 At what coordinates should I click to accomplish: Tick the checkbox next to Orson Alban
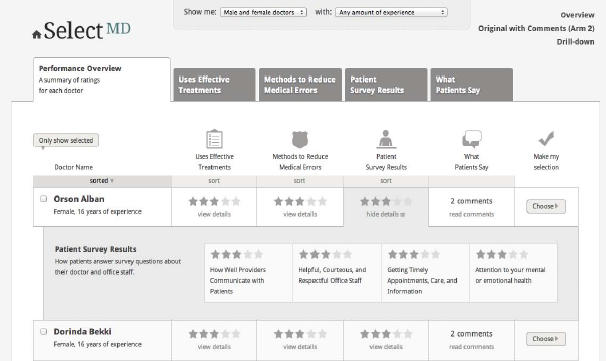point(44,199)
